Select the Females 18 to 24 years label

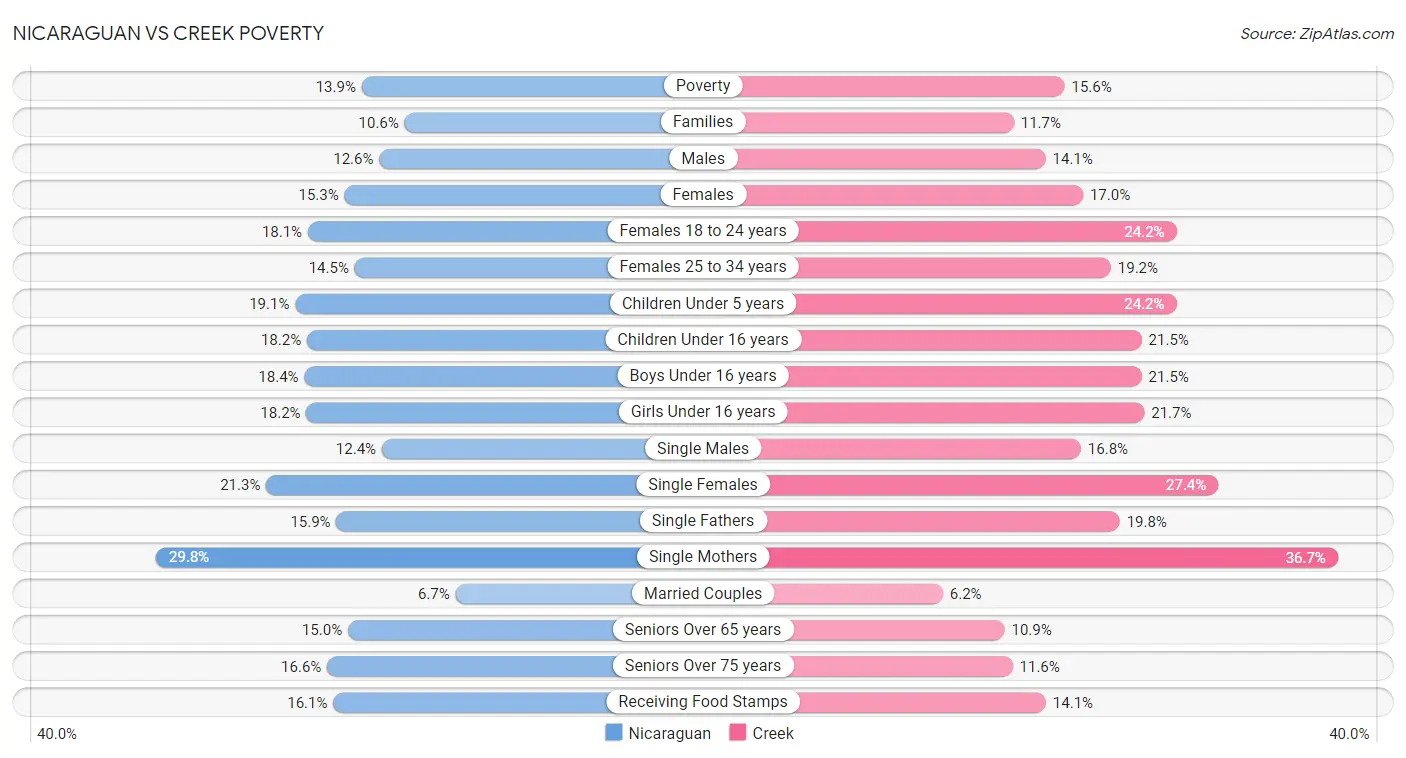point(703,231)
